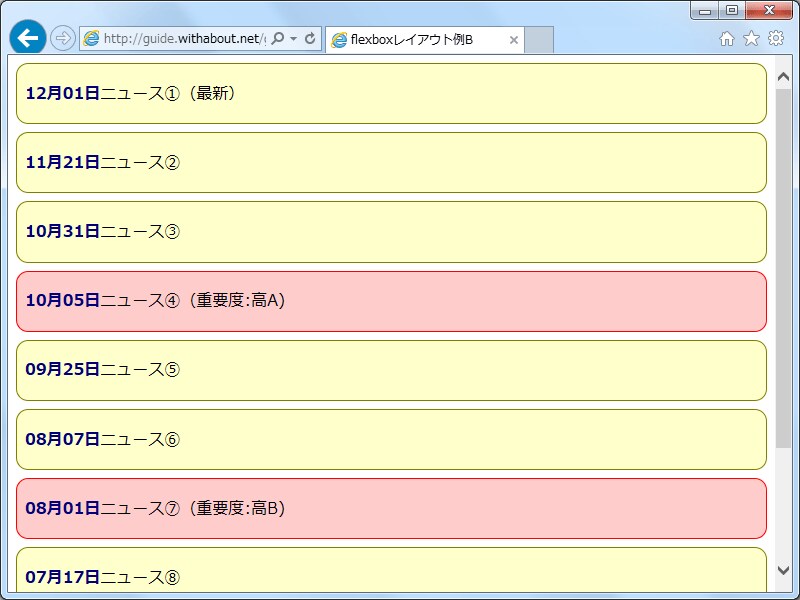Viewport: 800px width, 600px height.
Task: Select the flexboxレイアウト例B tab
Action: click(x=424, y=40)
